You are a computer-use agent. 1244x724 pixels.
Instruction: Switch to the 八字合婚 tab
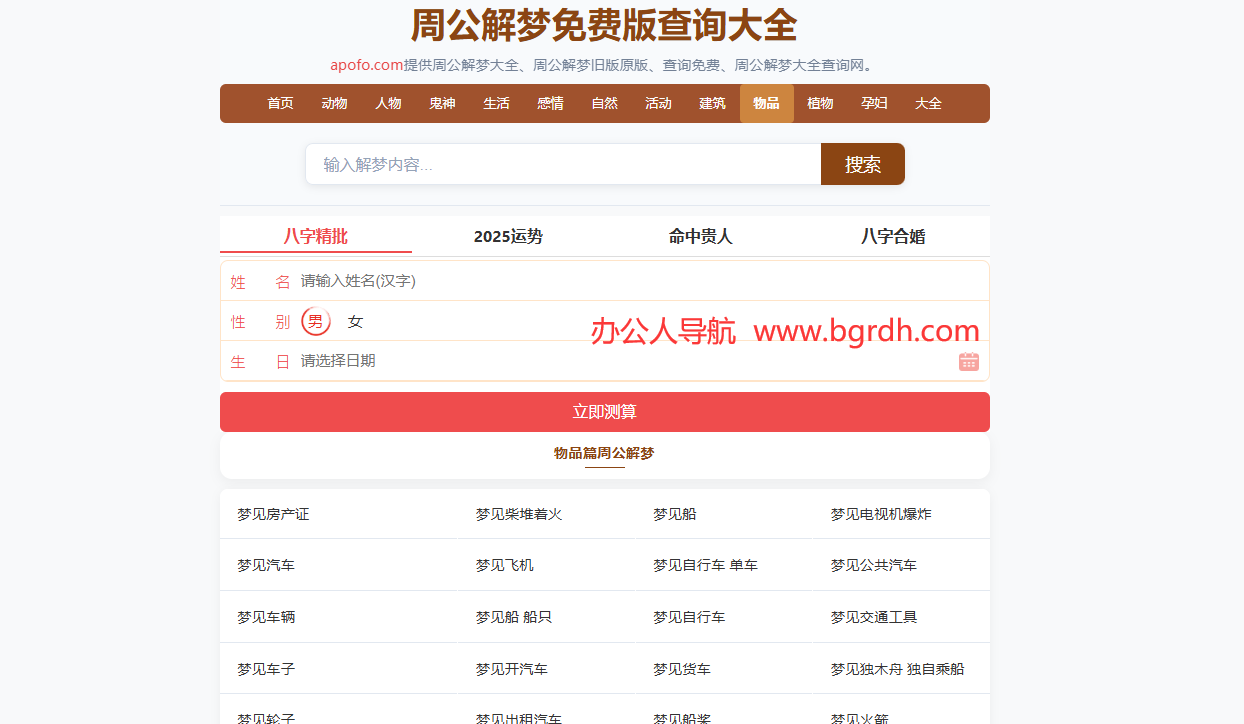point(893,236)
